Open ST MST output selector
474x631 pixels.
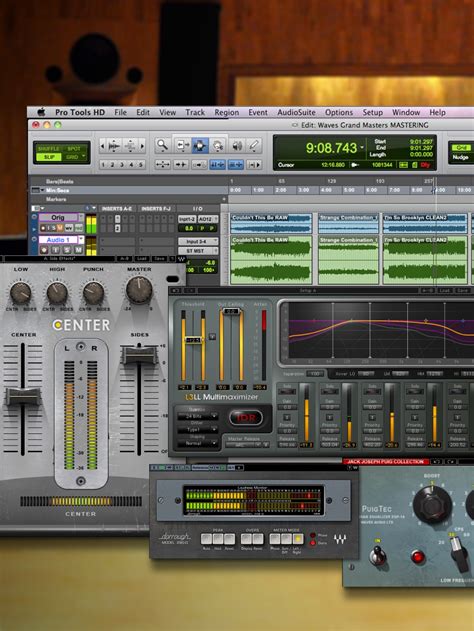click(198, 251)
